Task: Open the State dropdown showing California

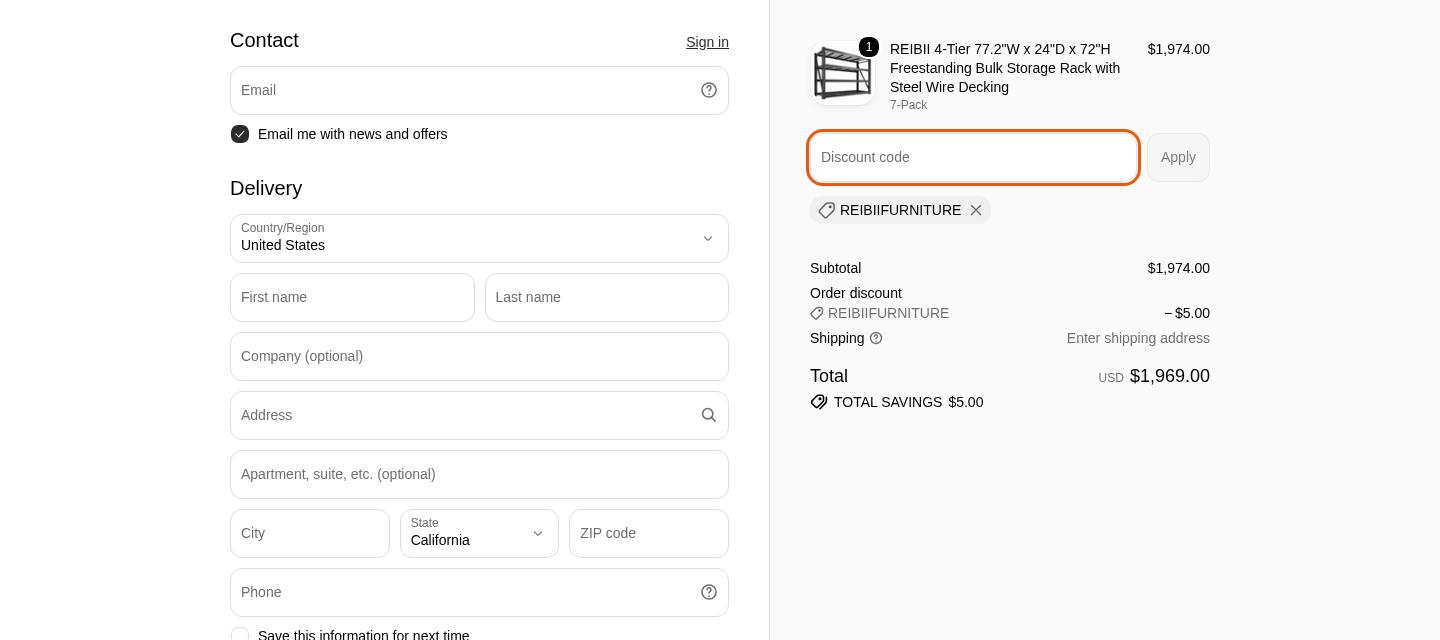Action: [x=479, y=533]
